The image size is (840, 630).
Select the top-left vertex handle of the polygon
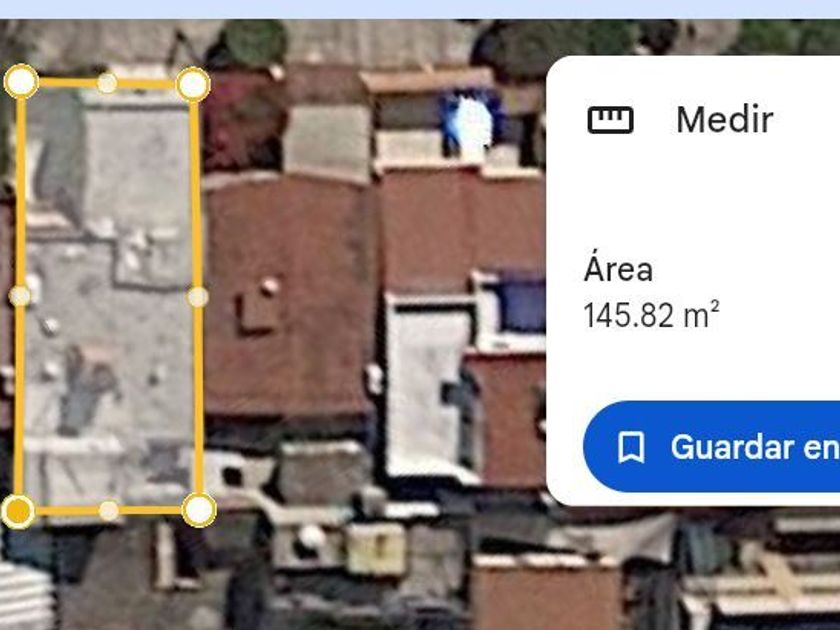pos(21,81)
